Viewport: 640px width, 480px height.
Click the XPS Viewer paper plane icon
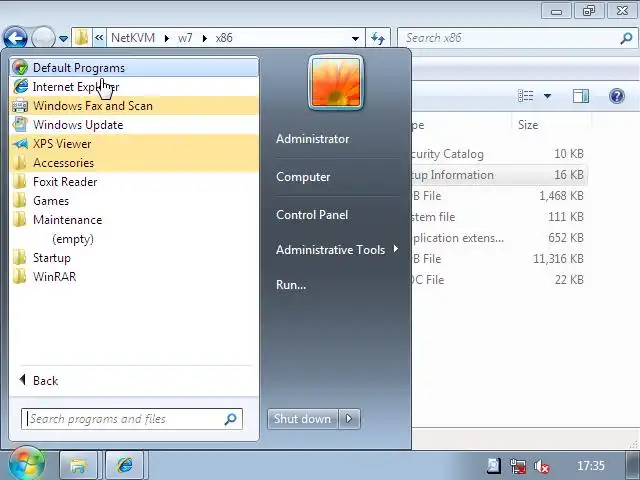point(20,144)
